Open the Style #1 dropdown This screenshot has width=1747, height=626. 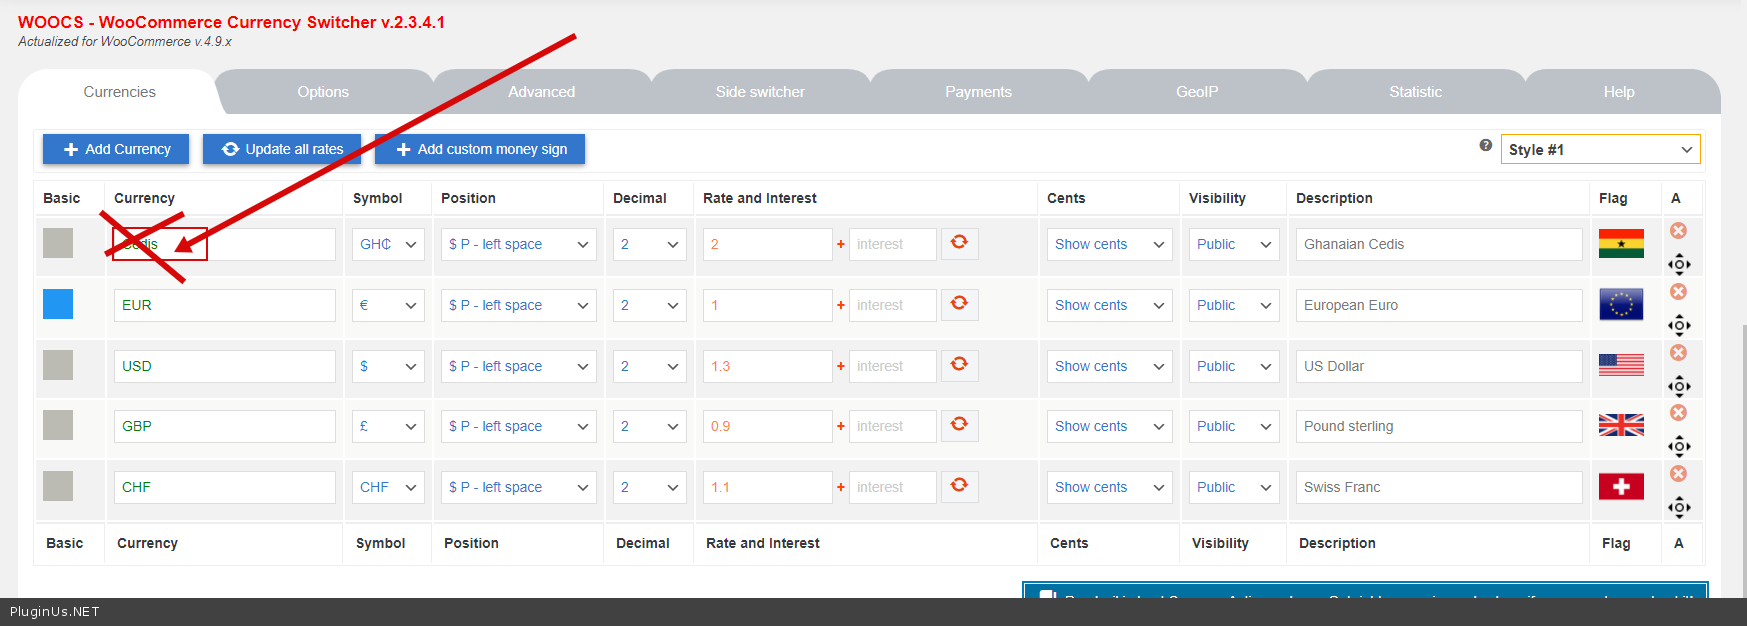(x=1599, y=149)
